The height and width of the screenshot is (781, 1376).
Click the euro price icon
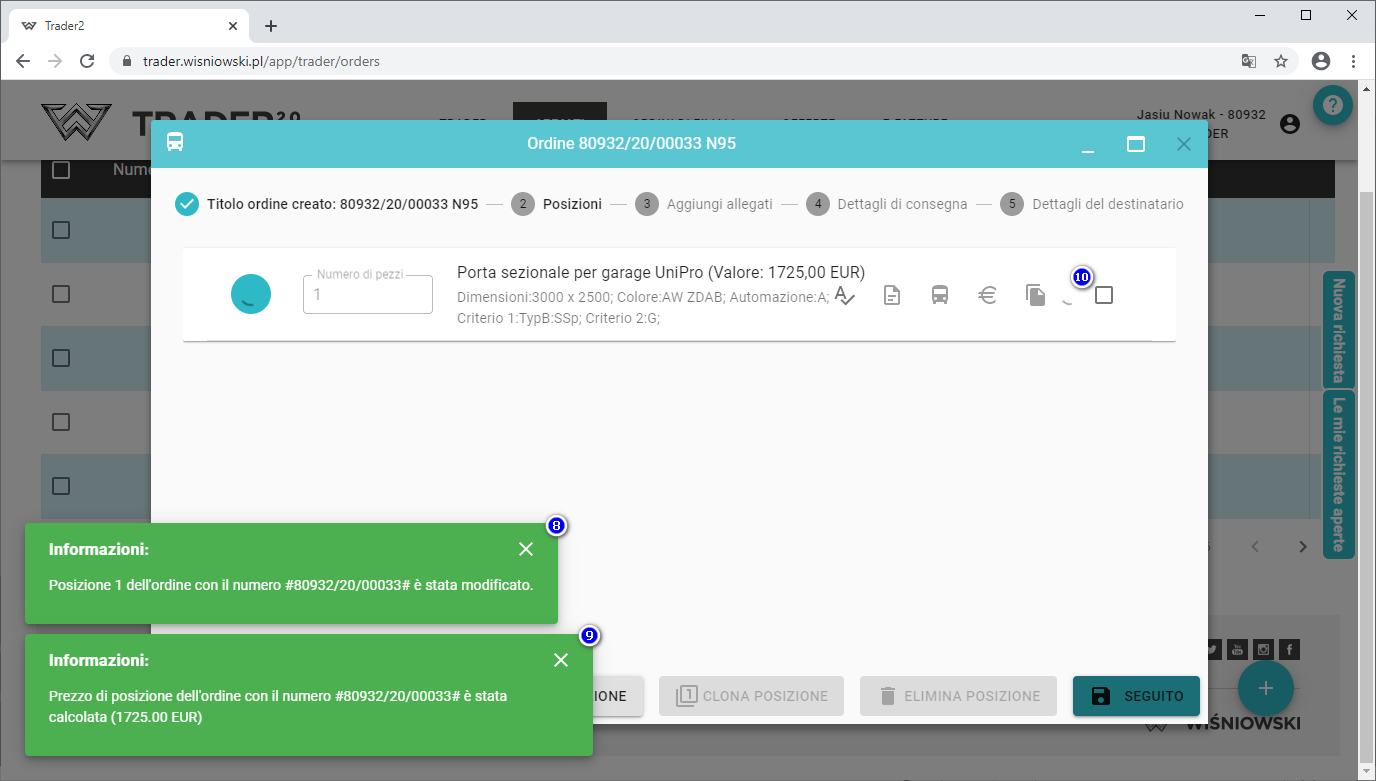(987, 295)
